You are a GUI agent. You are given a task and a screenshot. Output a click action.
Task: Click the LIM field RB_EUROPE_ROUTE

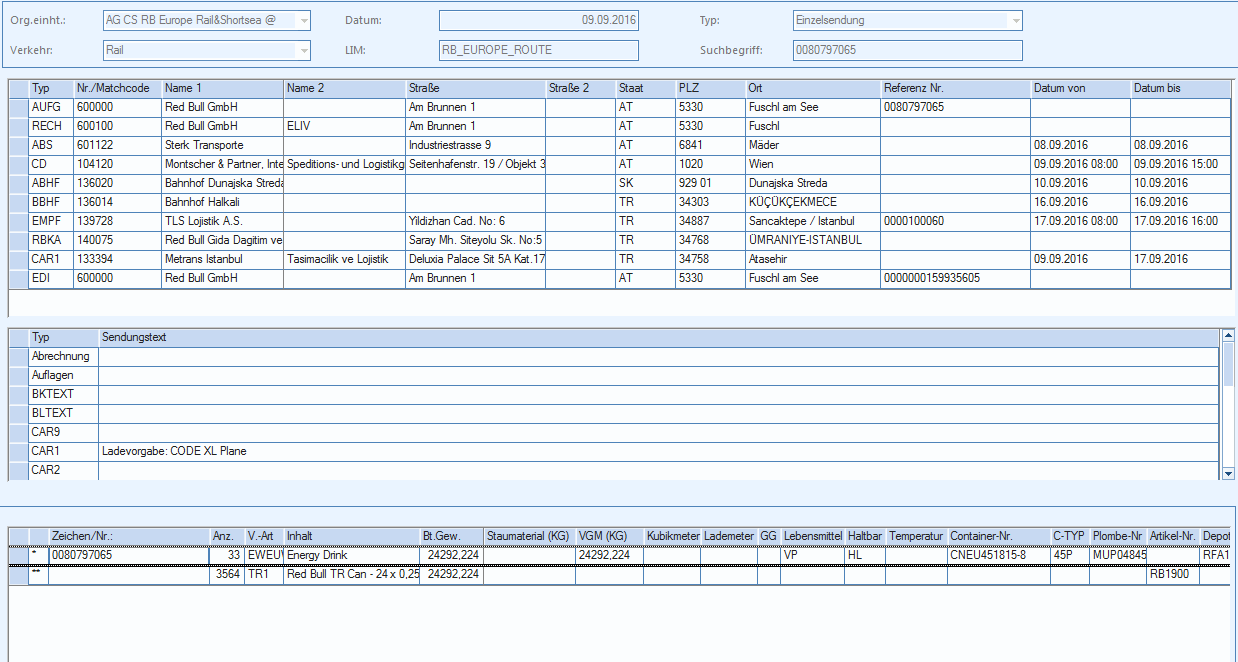(538, 50)
